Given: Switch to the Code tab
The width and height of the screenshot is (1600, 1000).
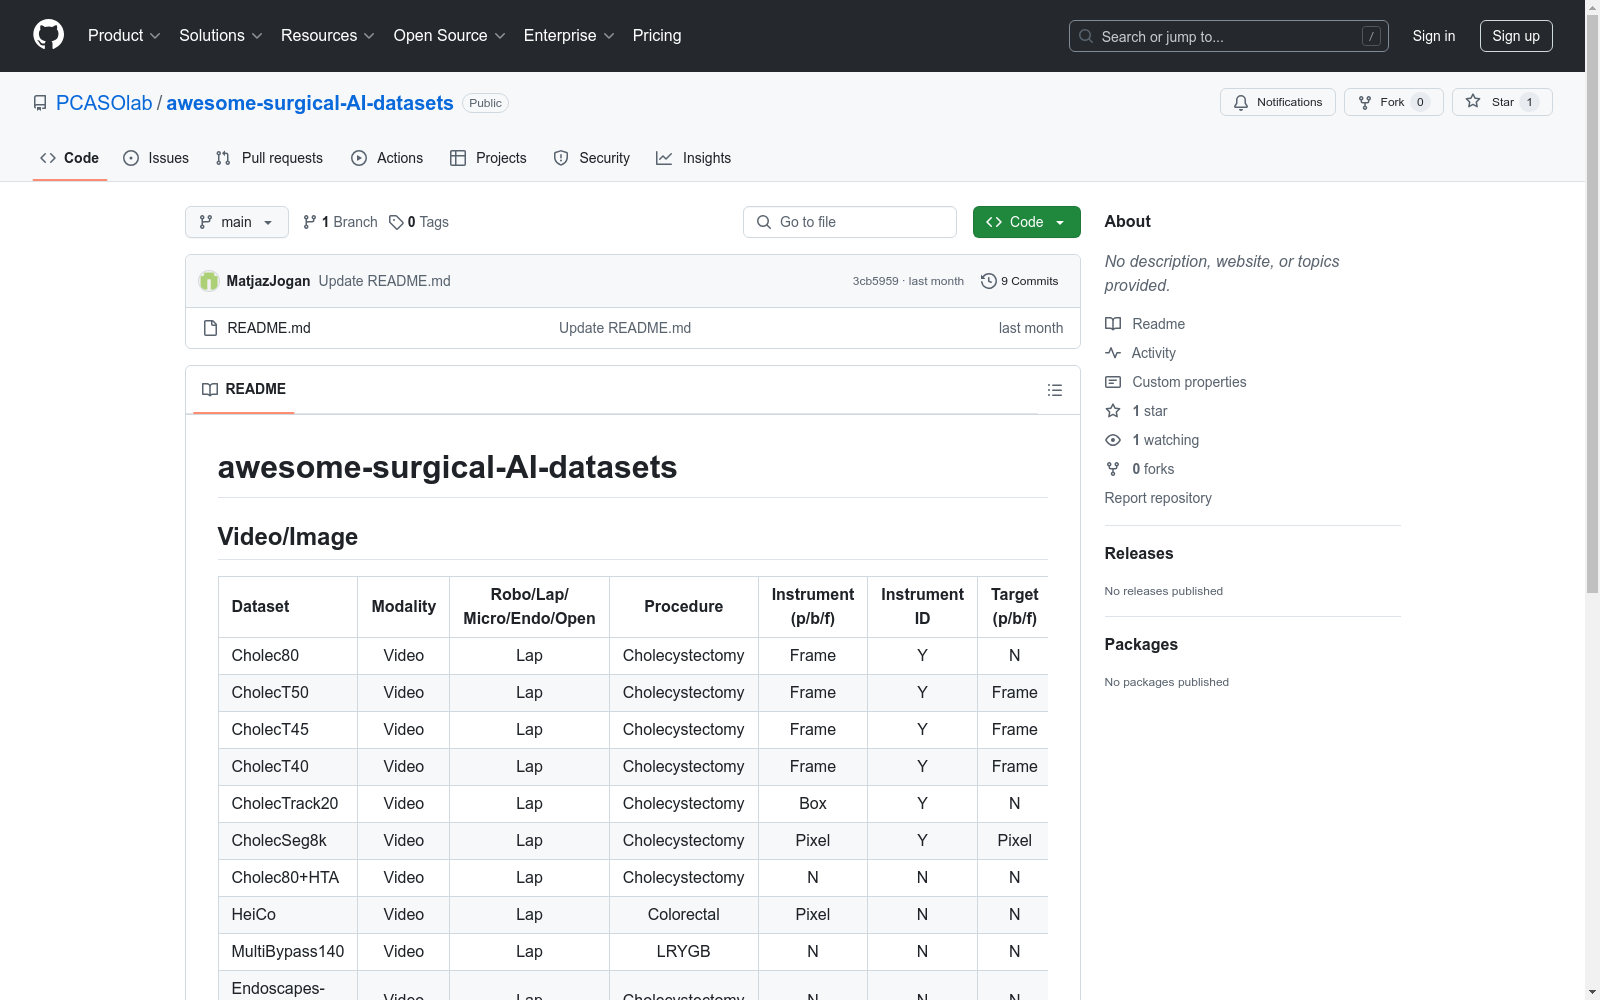Looking at the screenshot, I should click(x=70, y=158).
